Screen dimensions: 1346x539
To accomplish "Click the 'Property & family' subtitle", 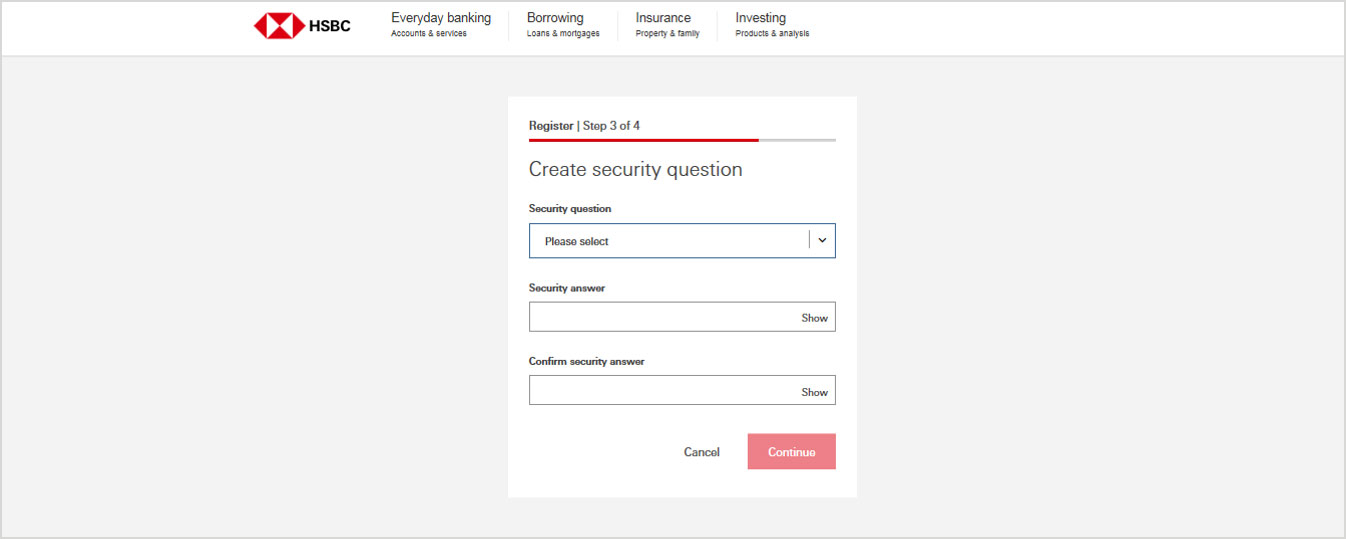I will tap(667, 34).
